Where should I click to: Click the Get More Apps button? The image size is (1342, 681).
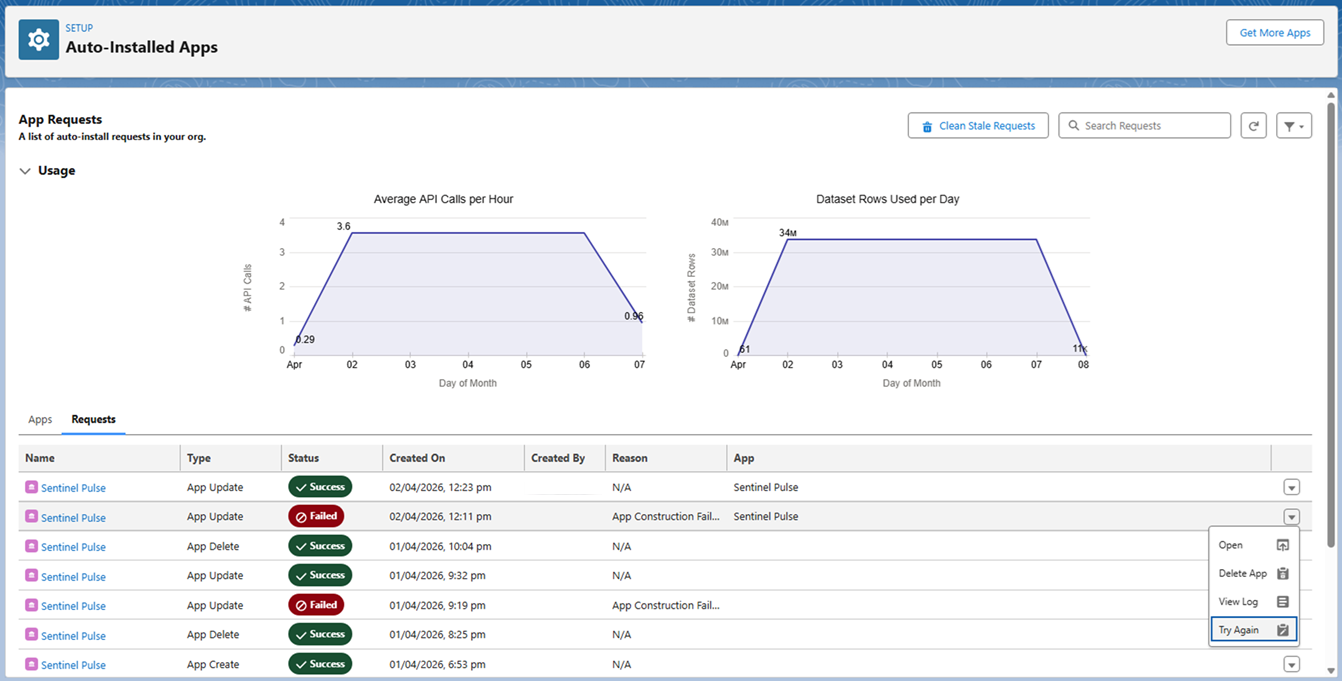(1274, 33)
